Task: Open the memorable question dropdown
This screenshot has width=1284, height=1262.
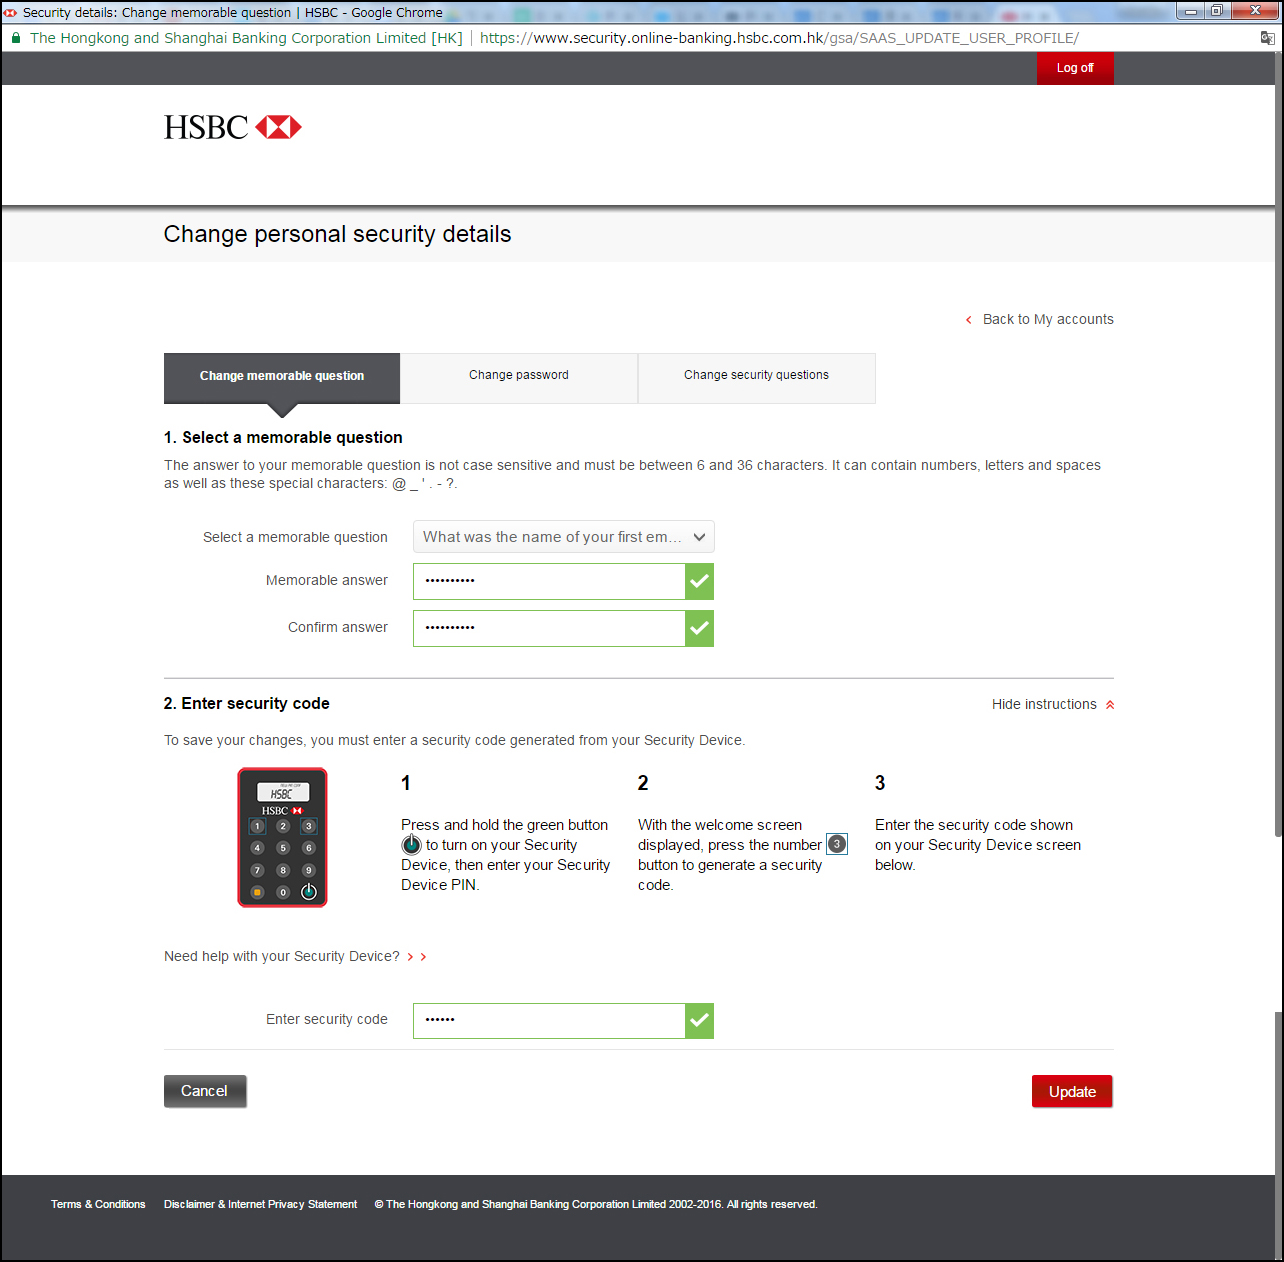Action: click(564, 537)
